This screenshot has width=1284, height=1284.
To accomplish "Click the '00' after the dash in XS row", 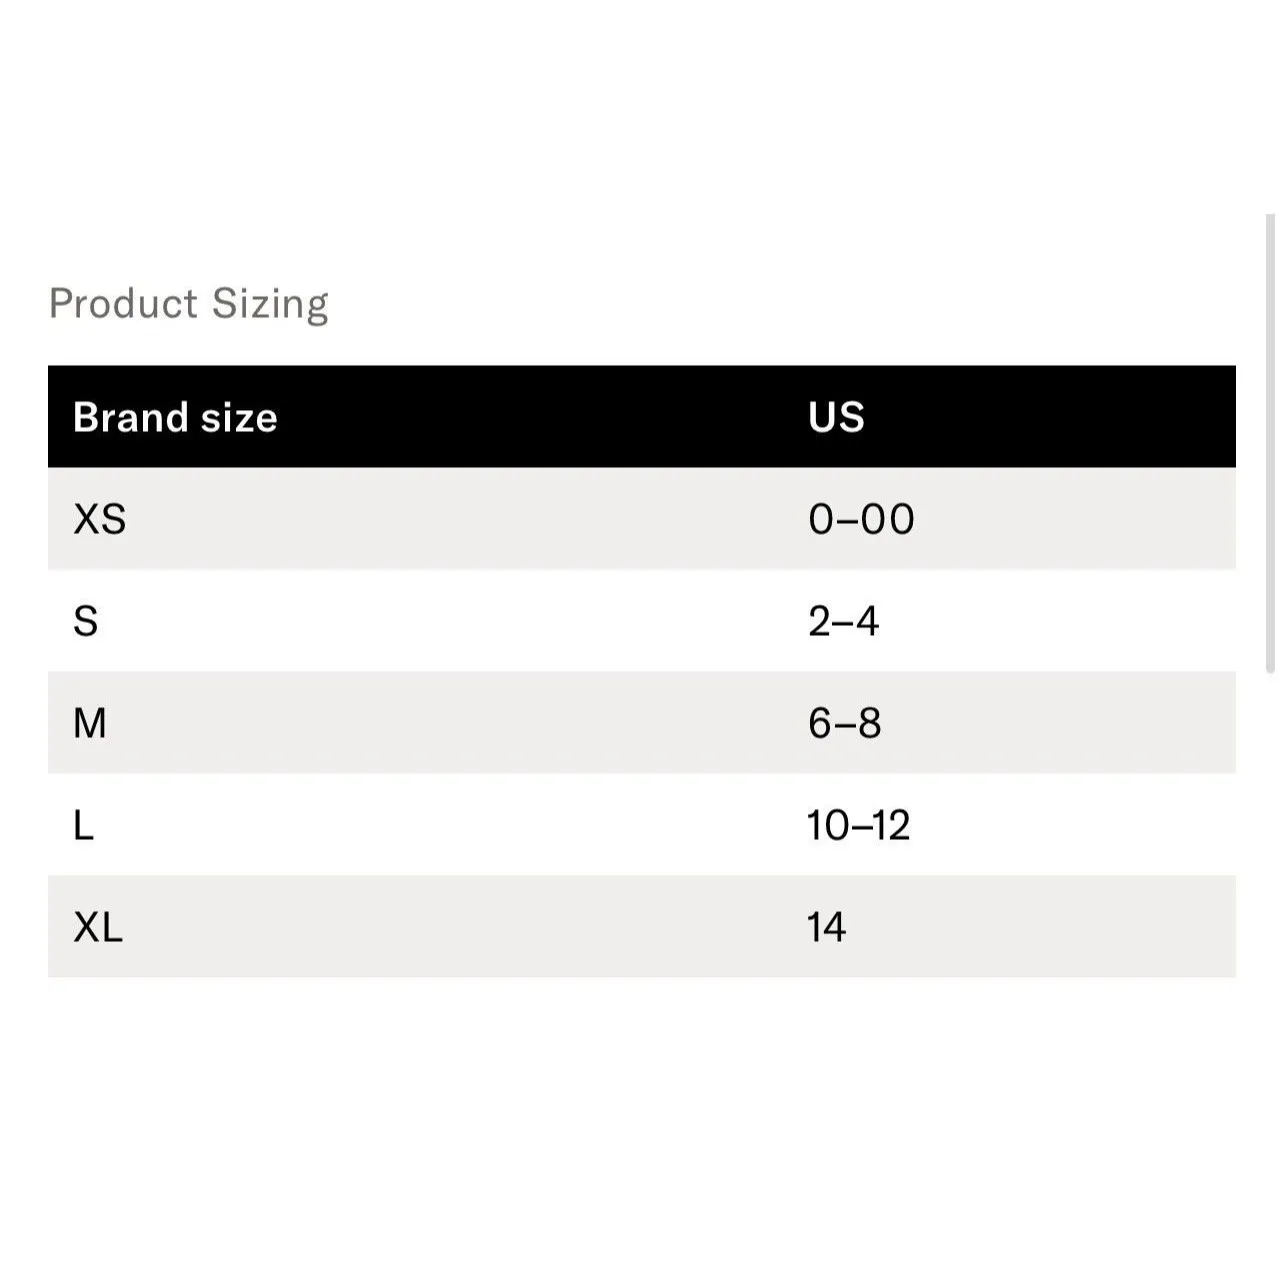I will point(888,520).
